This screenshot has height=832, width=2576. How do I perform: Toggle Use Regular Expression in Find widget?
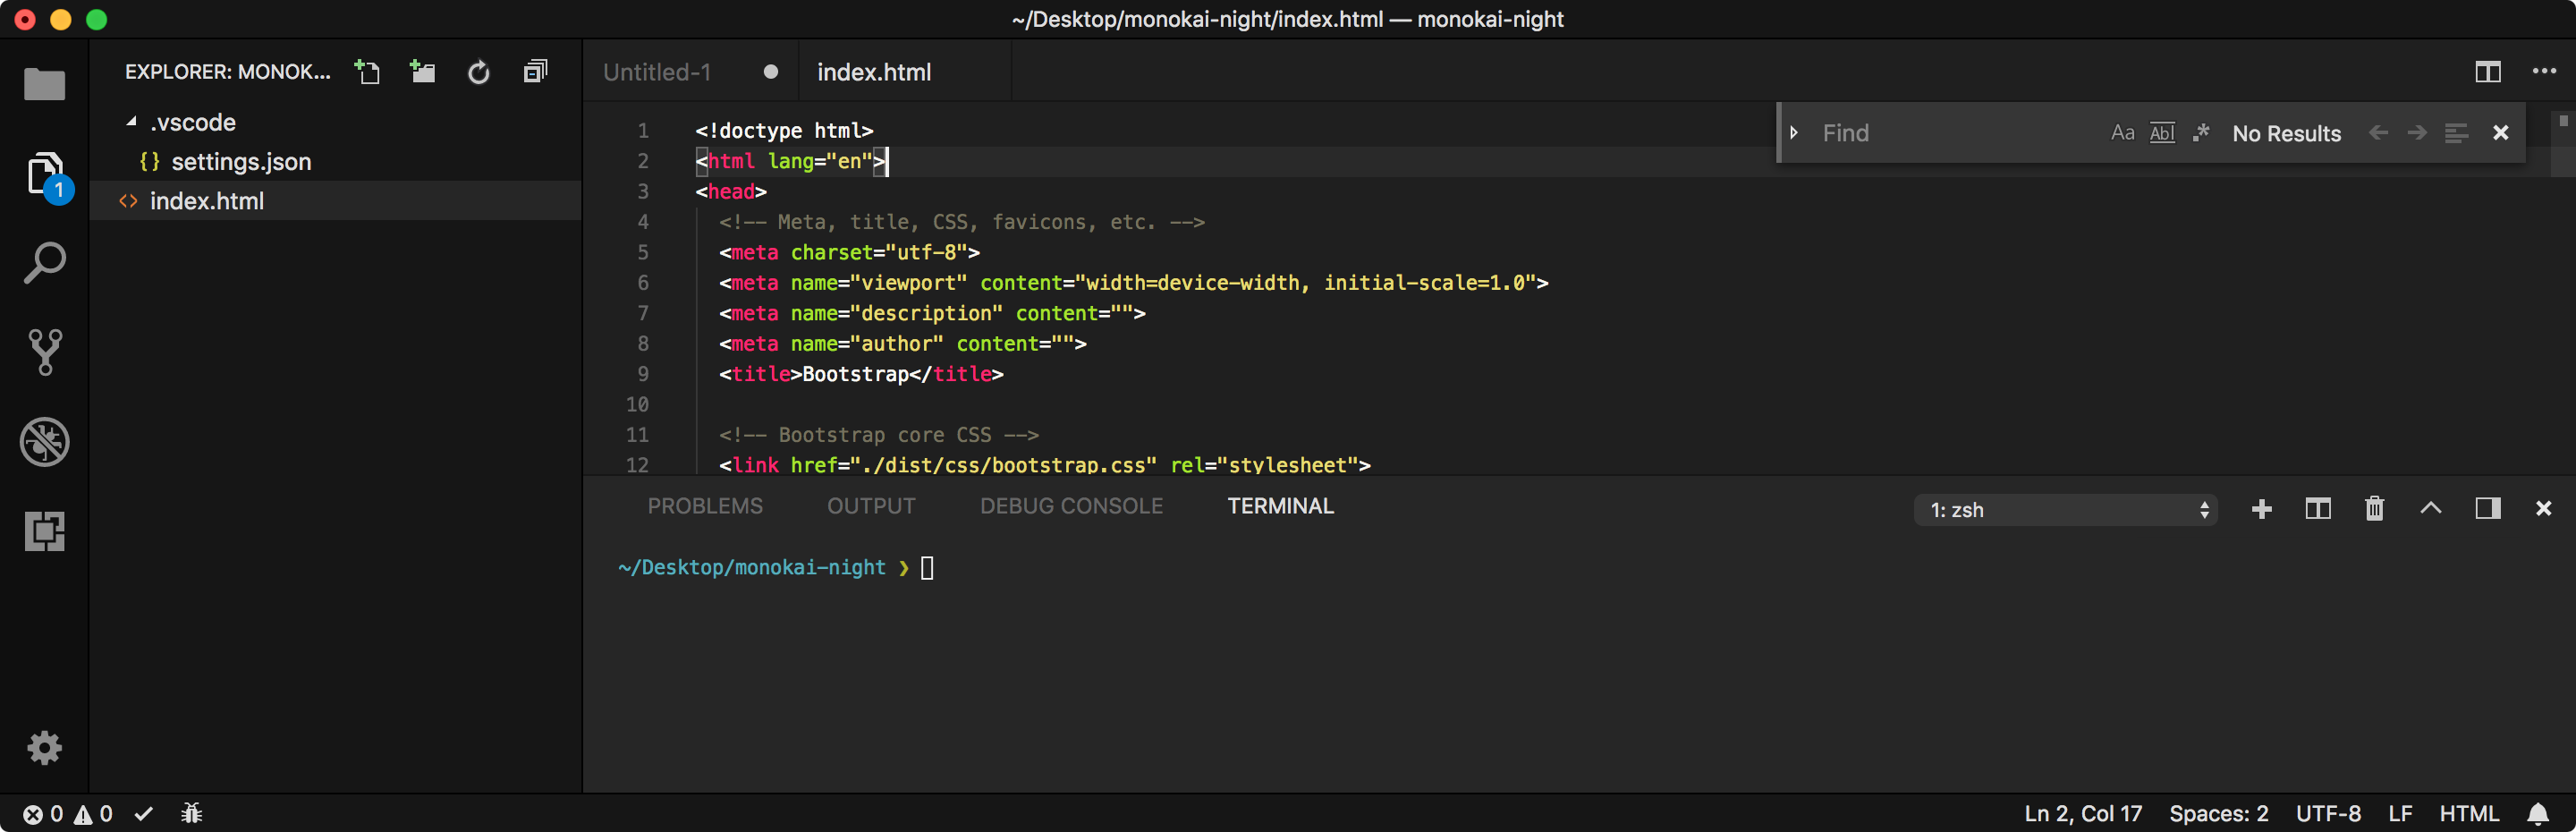[x=2200, y=133]
